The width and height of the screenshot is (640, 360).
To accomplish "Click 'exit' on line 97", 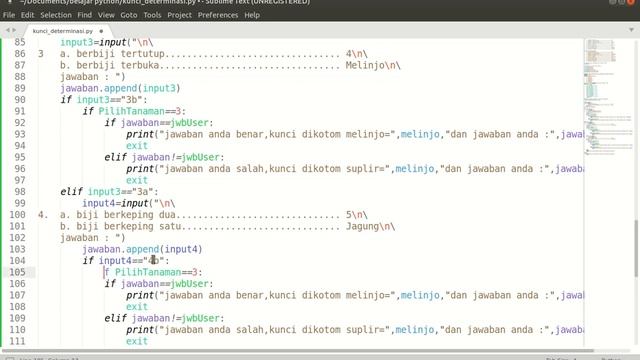I will pos(137,180).
